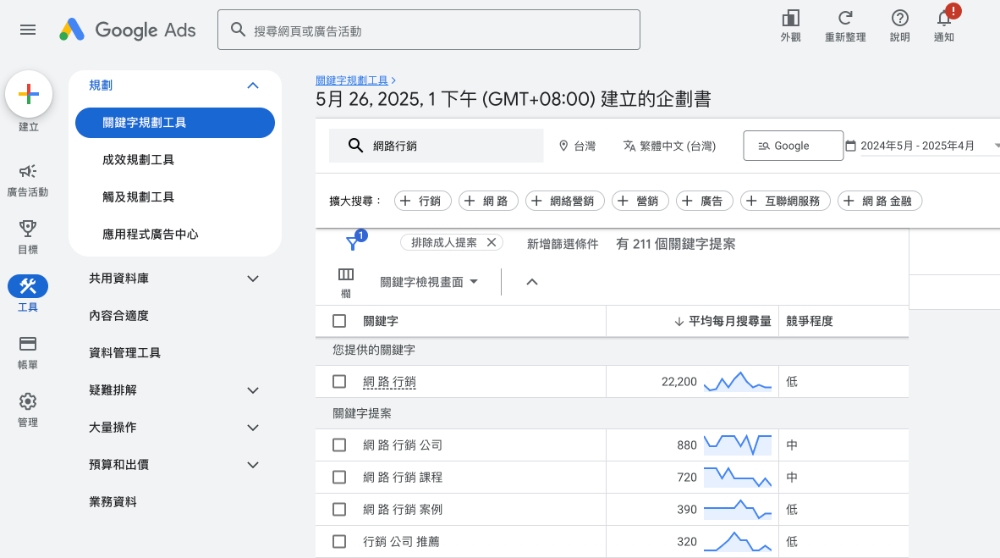1000x558 pixels.
Task: Select 關鍵字規劃工具 in the menu
Action: click(175, 122)
